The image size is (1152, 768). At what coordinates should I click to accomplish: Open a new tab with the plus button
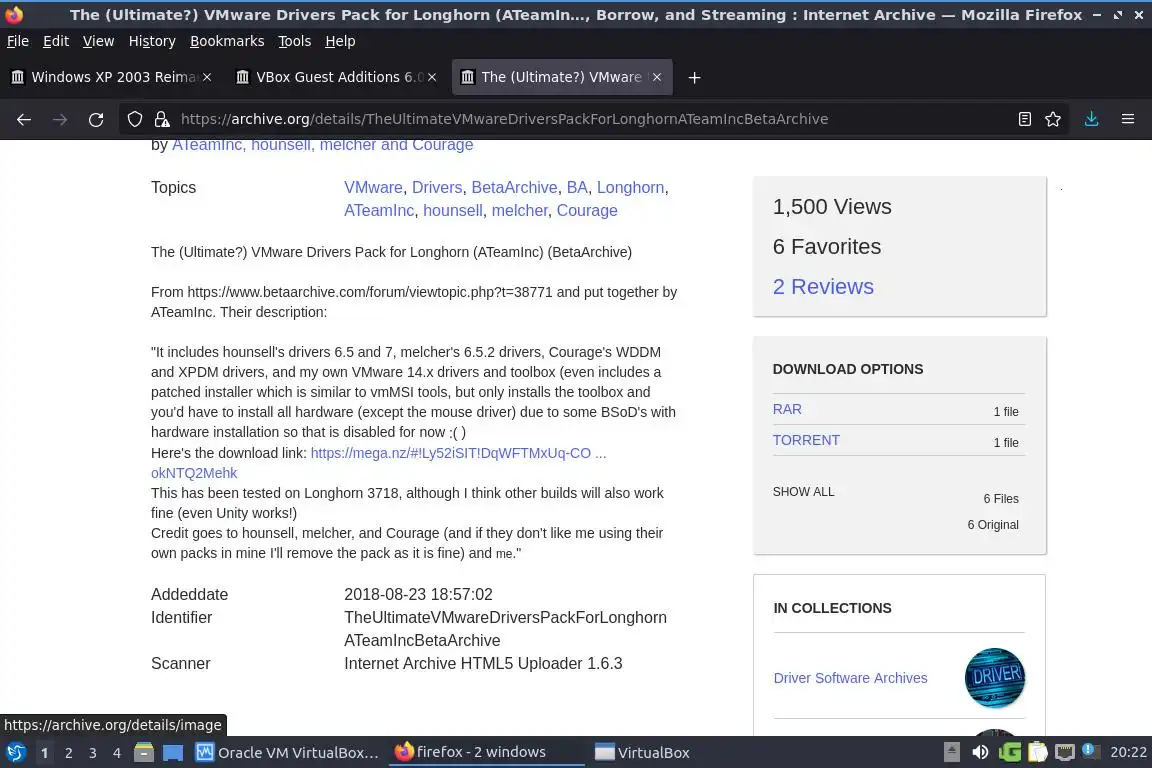pos(694,77)
